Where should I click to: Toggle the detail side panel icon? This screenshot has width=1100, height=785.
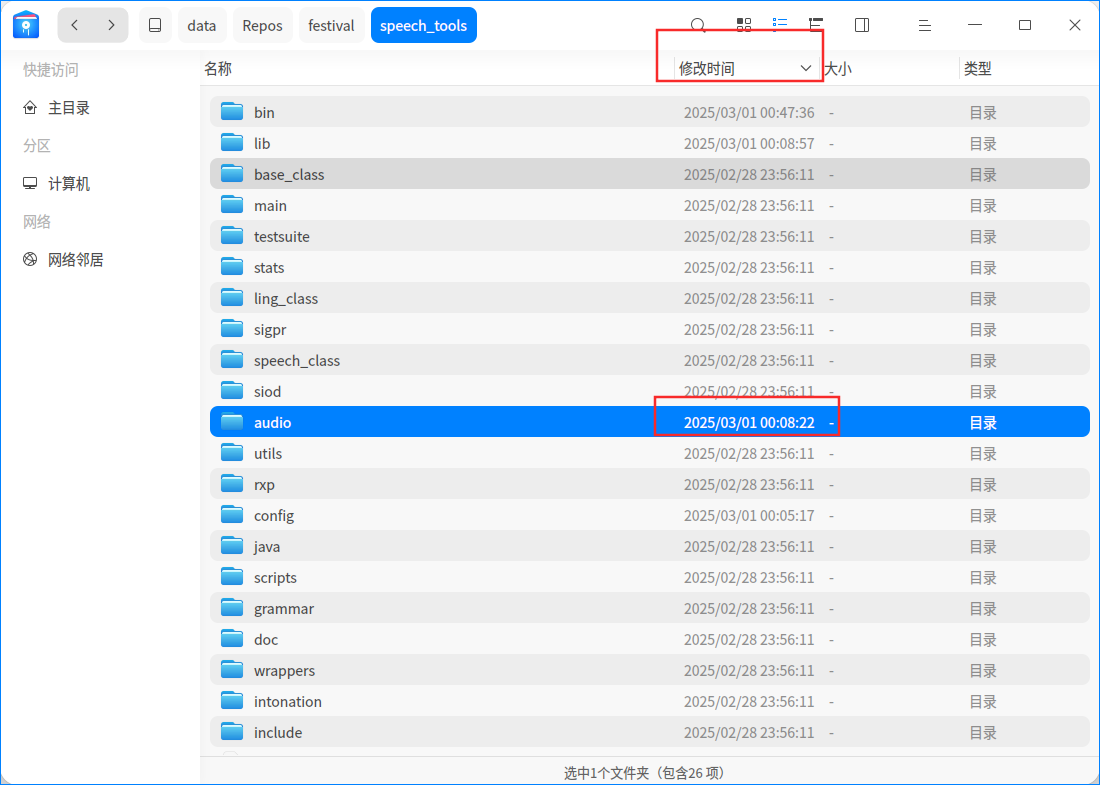[862, 25]
